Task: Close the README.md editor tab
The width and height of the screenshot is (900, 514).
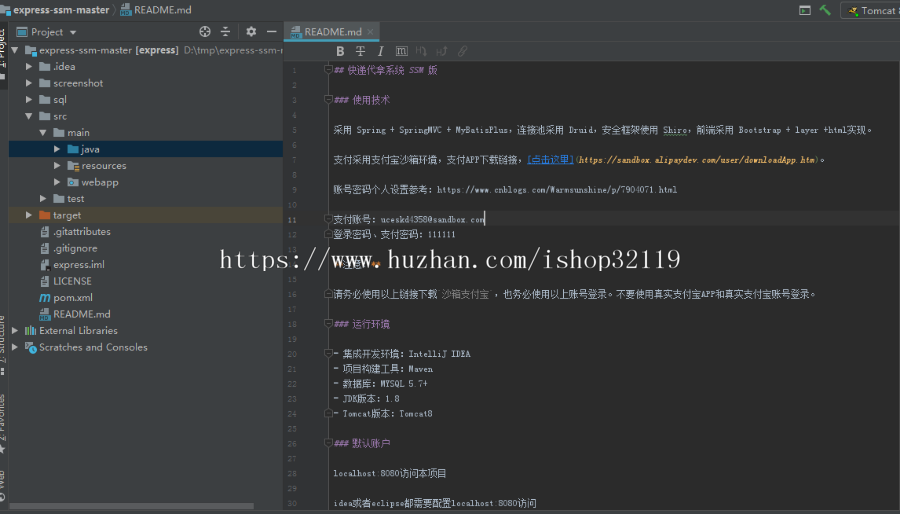Action: [x=371, y=32]
